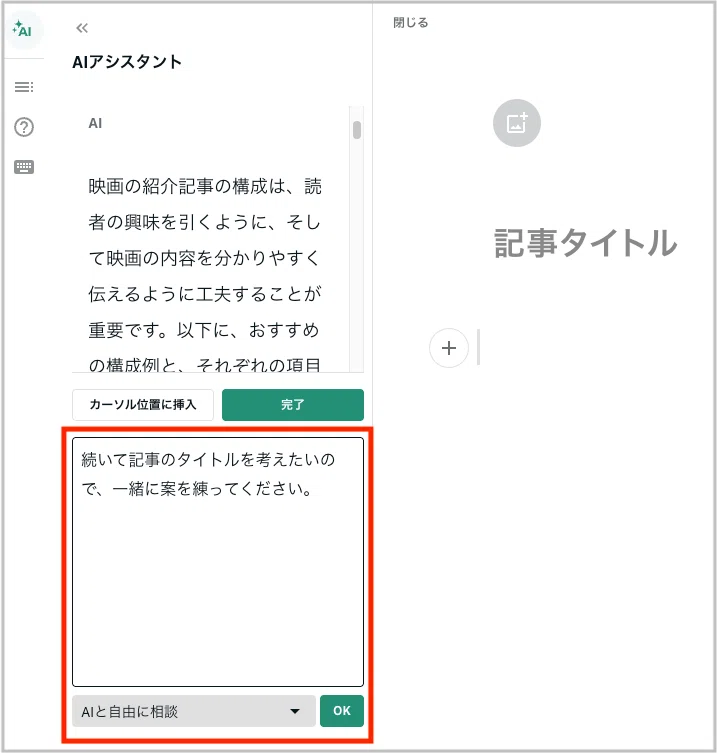The image size is (717, 753).
Task: Open the AI assistant sparkle icon
Action: click(x=23, y=29)
